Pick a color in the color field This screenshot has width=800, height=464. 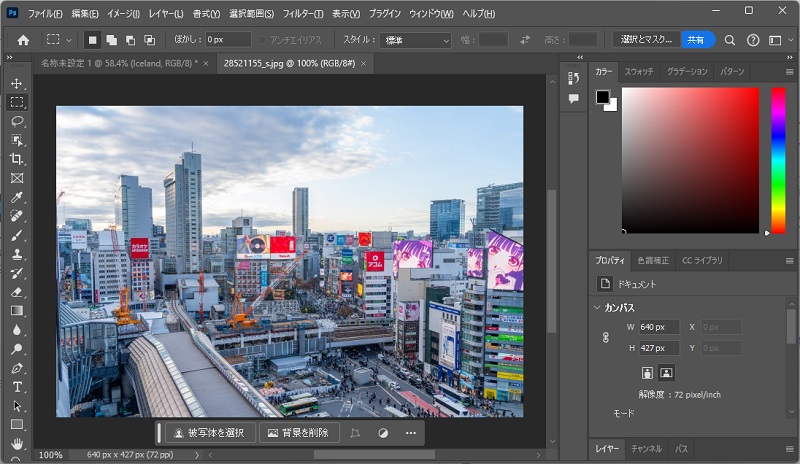pos(690,160)
